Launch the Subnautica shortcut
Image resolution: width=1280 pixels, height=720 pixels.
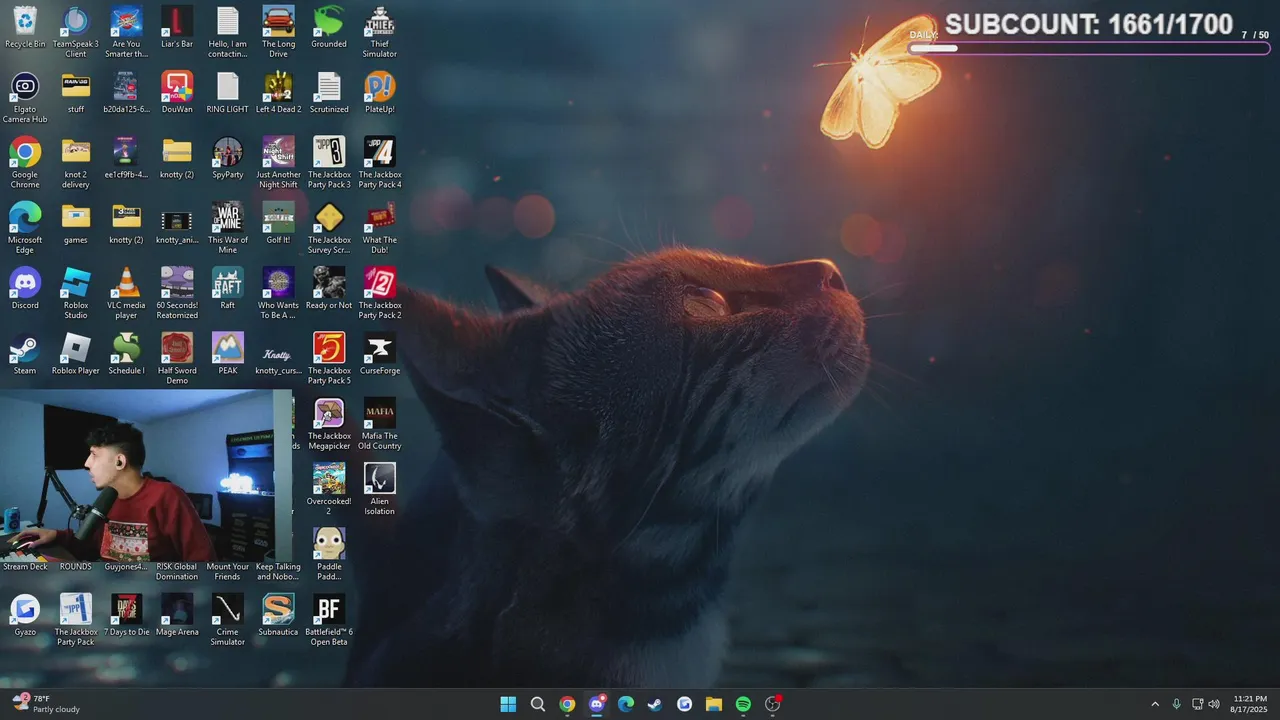point(278,615)
